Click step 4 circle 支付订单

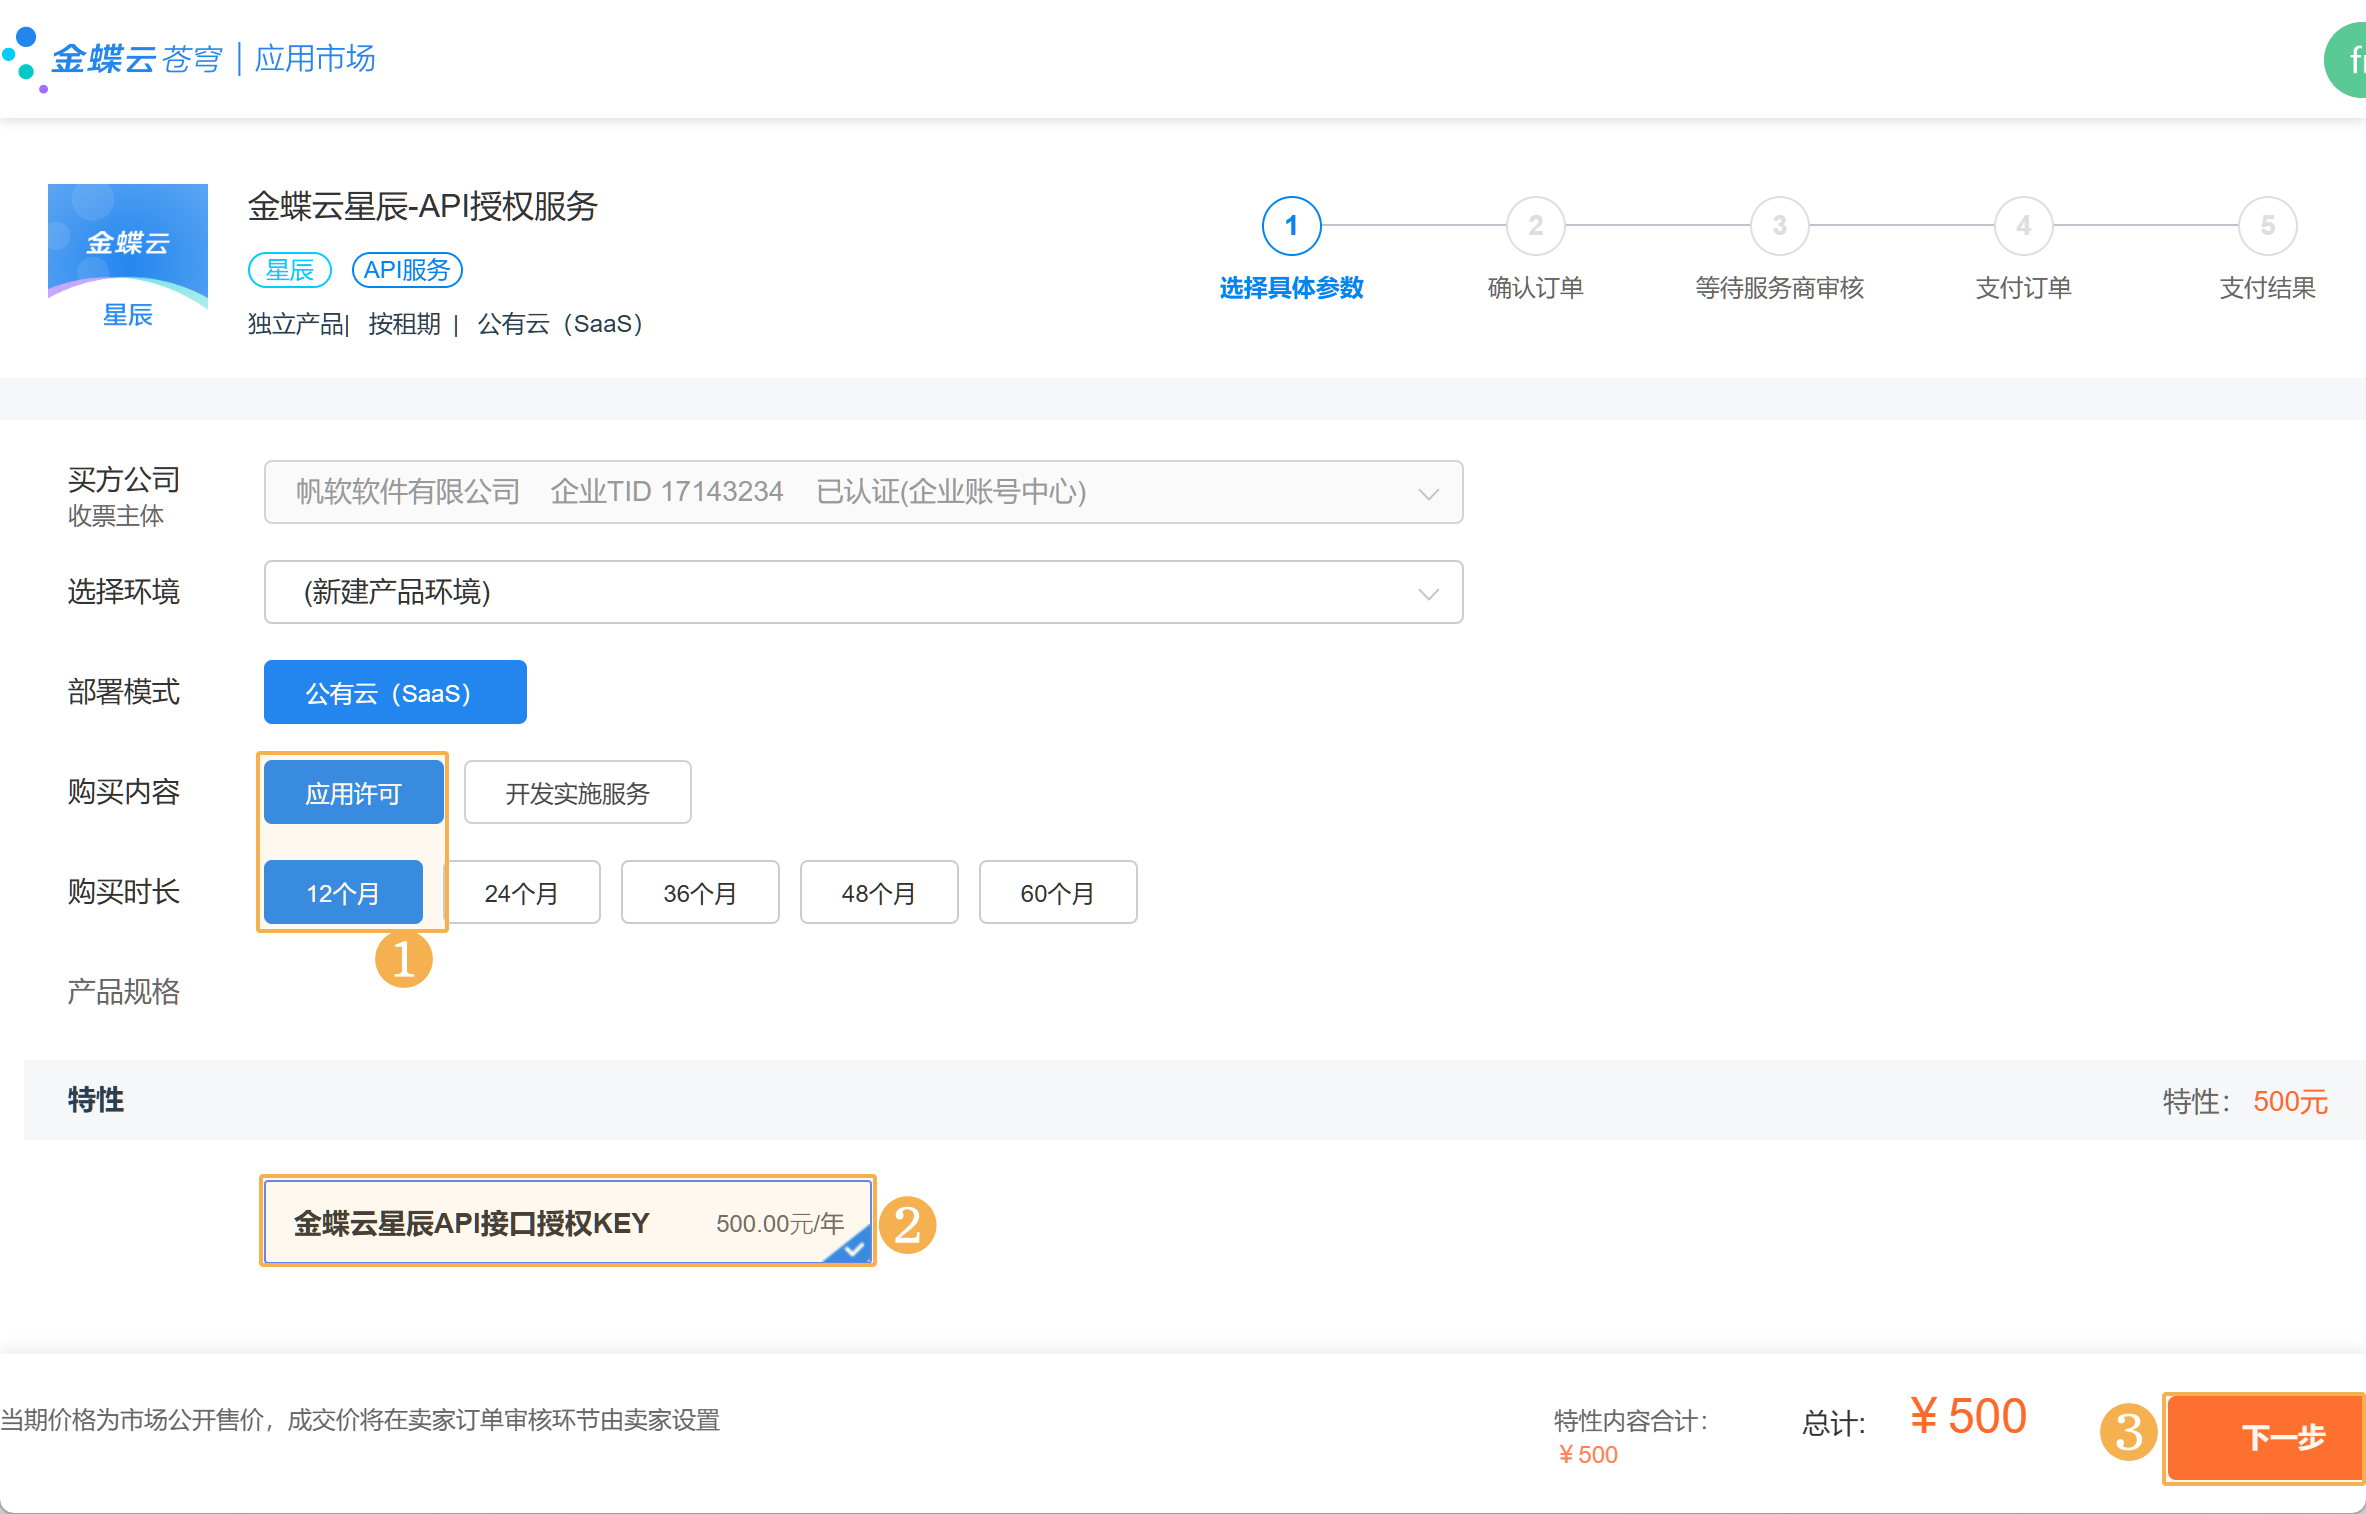[x=2023, y=226]
